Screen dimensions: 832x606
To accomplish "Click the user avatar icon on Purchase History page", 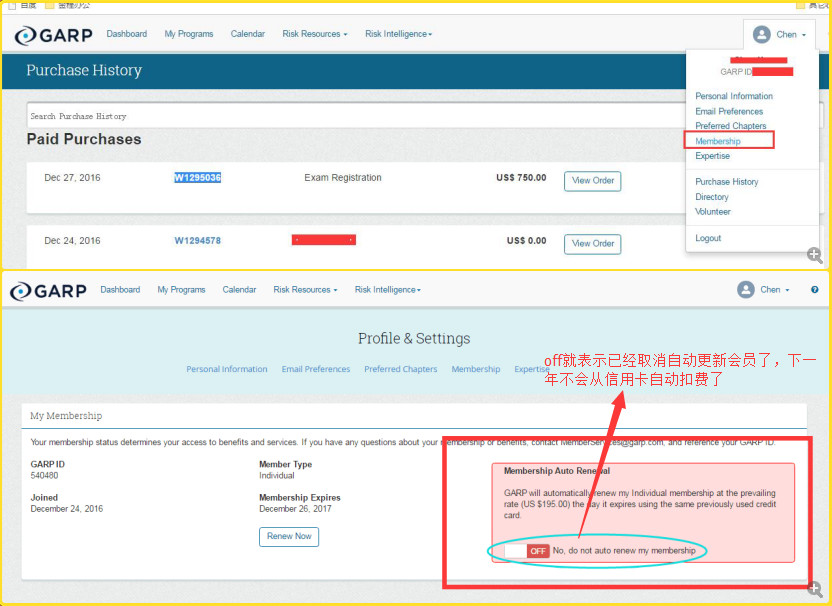I will point(761,34).
